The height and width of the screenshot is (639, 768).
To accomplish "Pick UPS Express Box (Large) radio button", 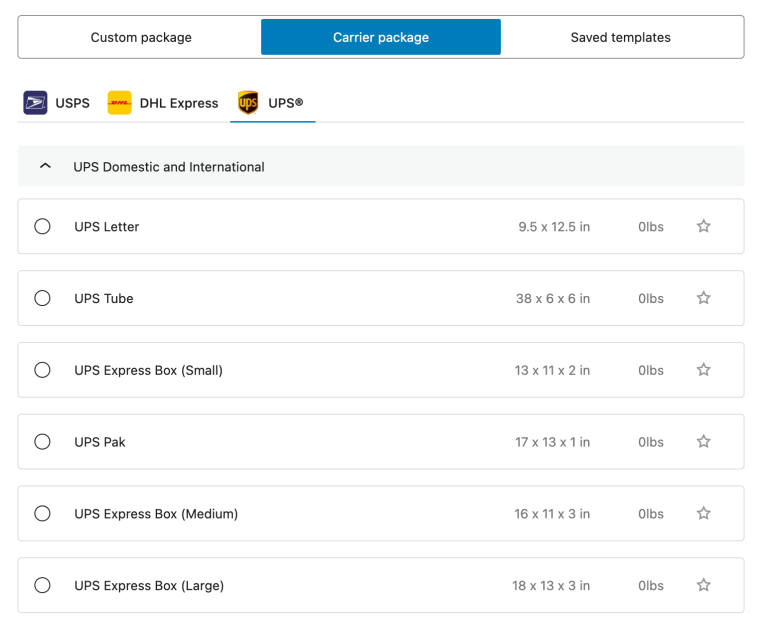I will (42, 585).
